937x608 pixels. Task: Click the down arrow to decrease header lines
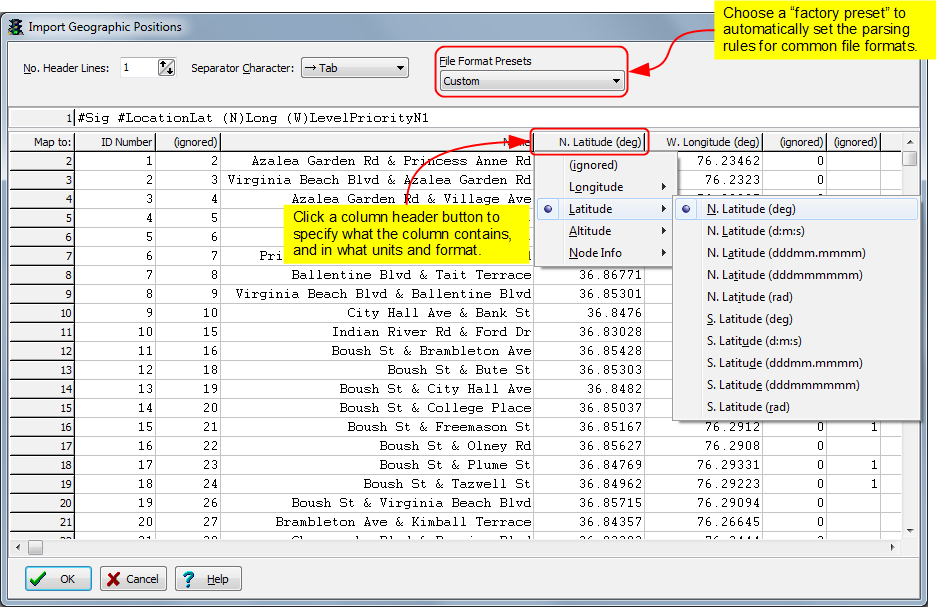[168, 72]
